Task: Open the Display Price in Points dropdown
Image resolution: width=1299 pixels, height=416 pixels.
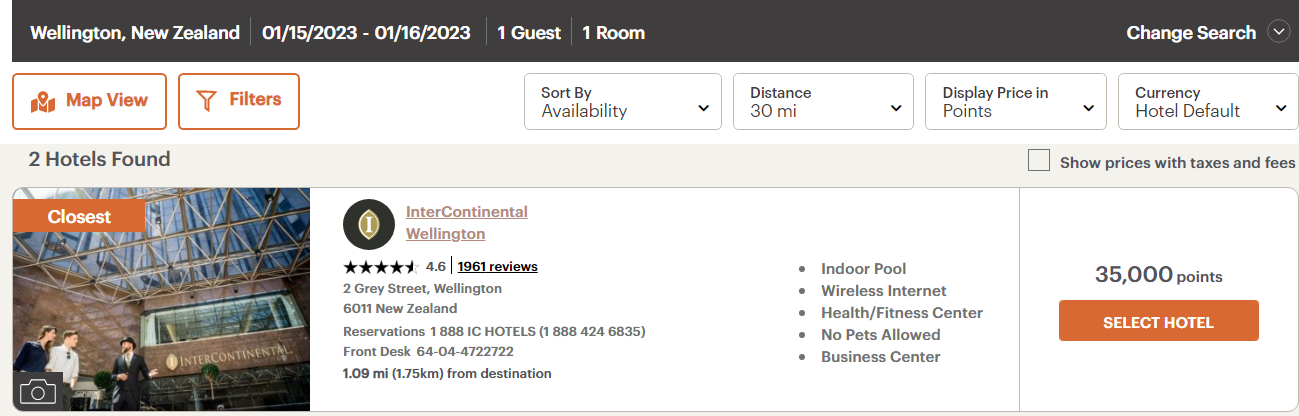Action: pos(1016,102)
